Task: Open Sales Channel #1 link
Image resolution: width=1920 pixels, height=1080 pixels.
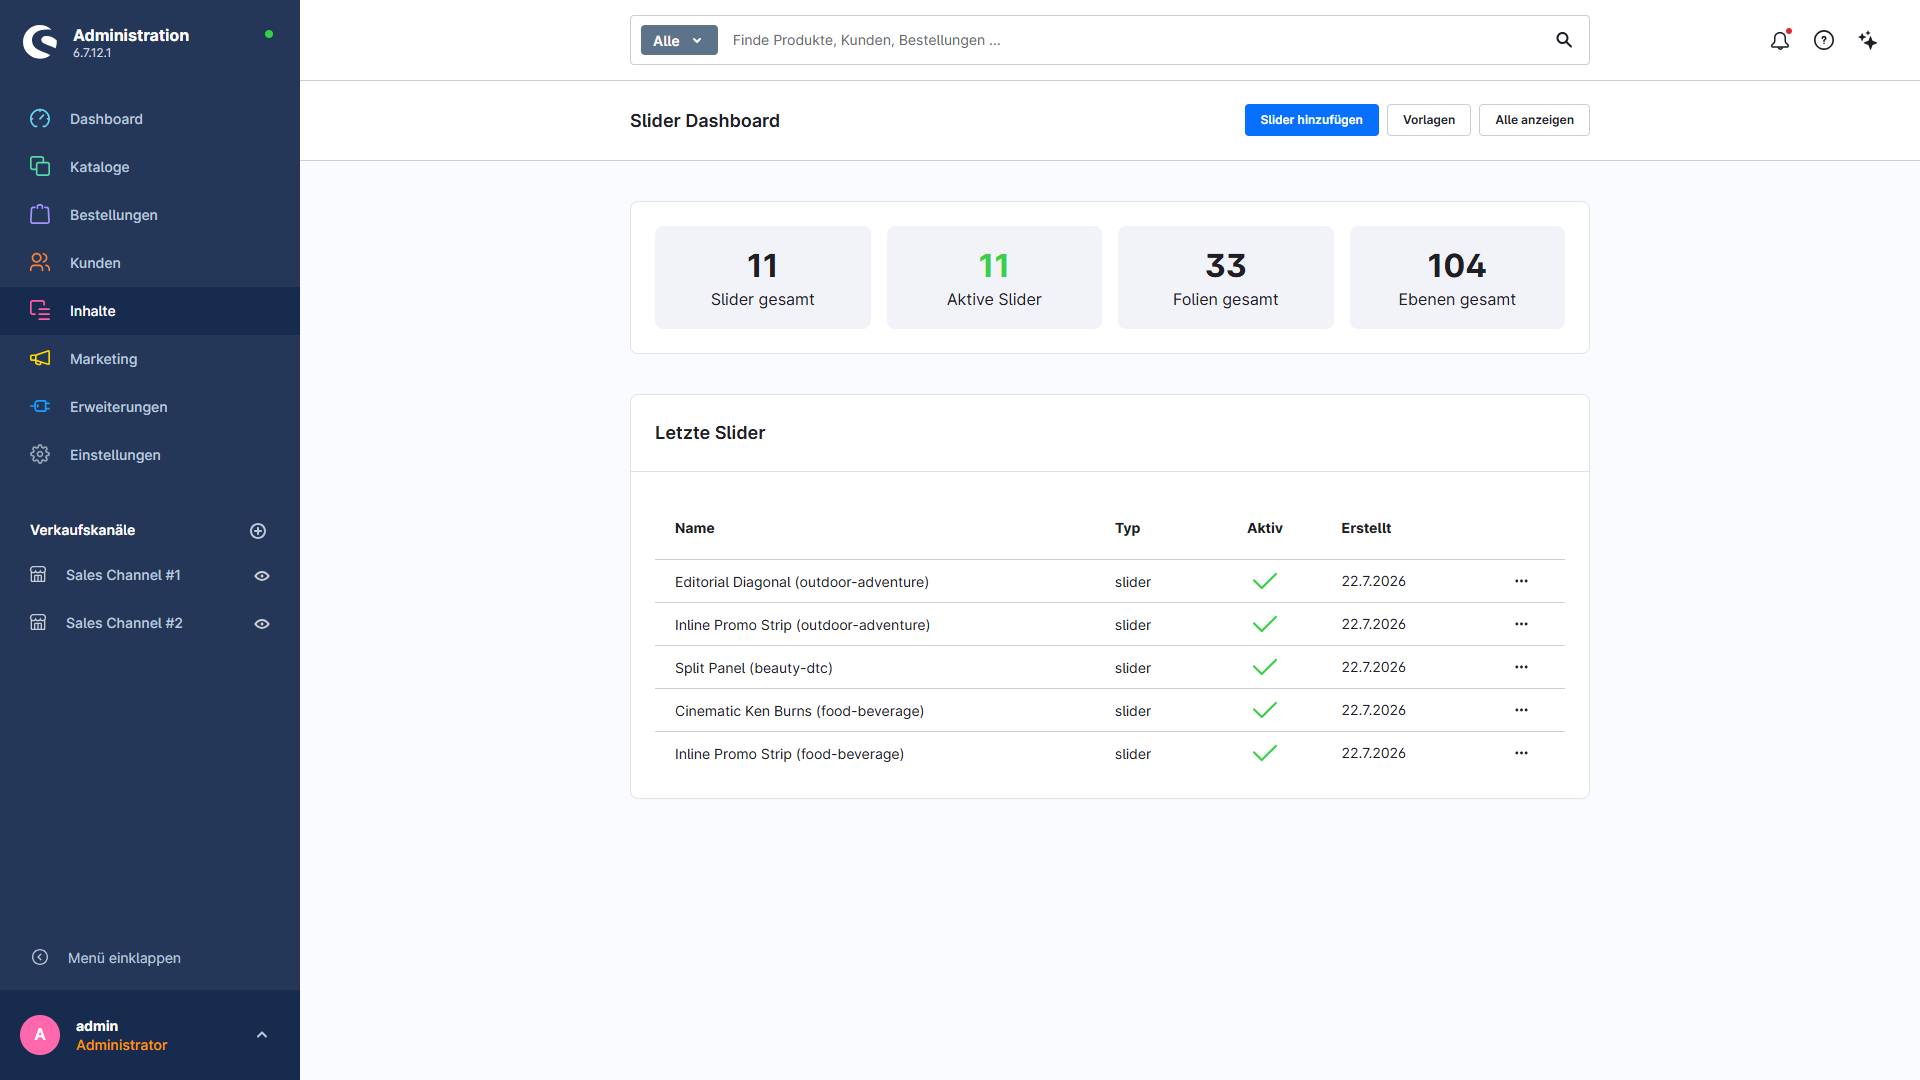Action: 123,575
